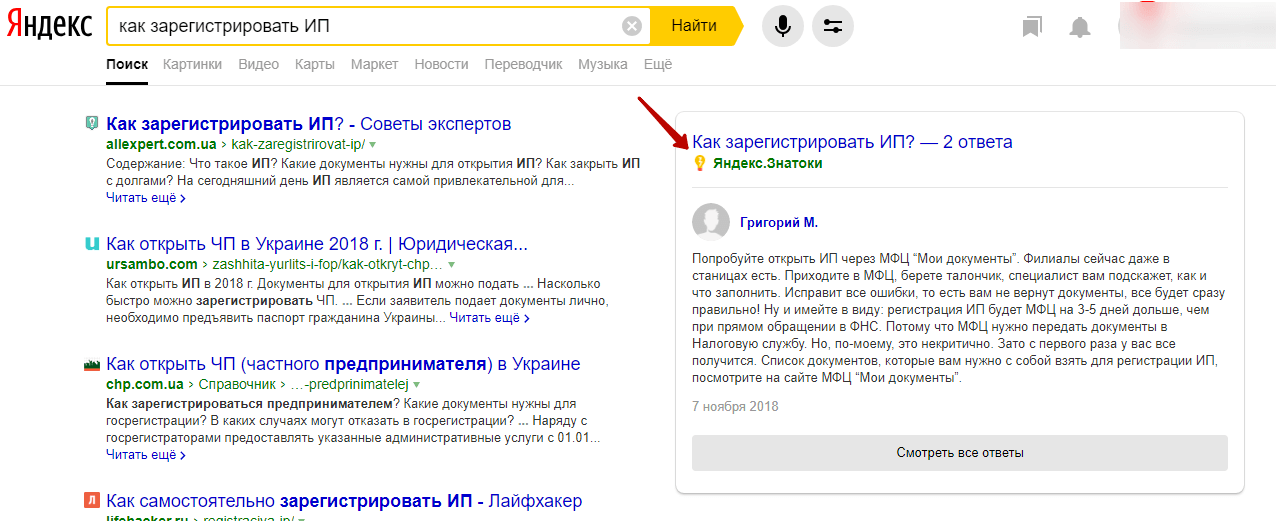This screenshot has width=1276, height=521.
Task: Click Смотреть все ответы button
Action: tap(959, 453)
